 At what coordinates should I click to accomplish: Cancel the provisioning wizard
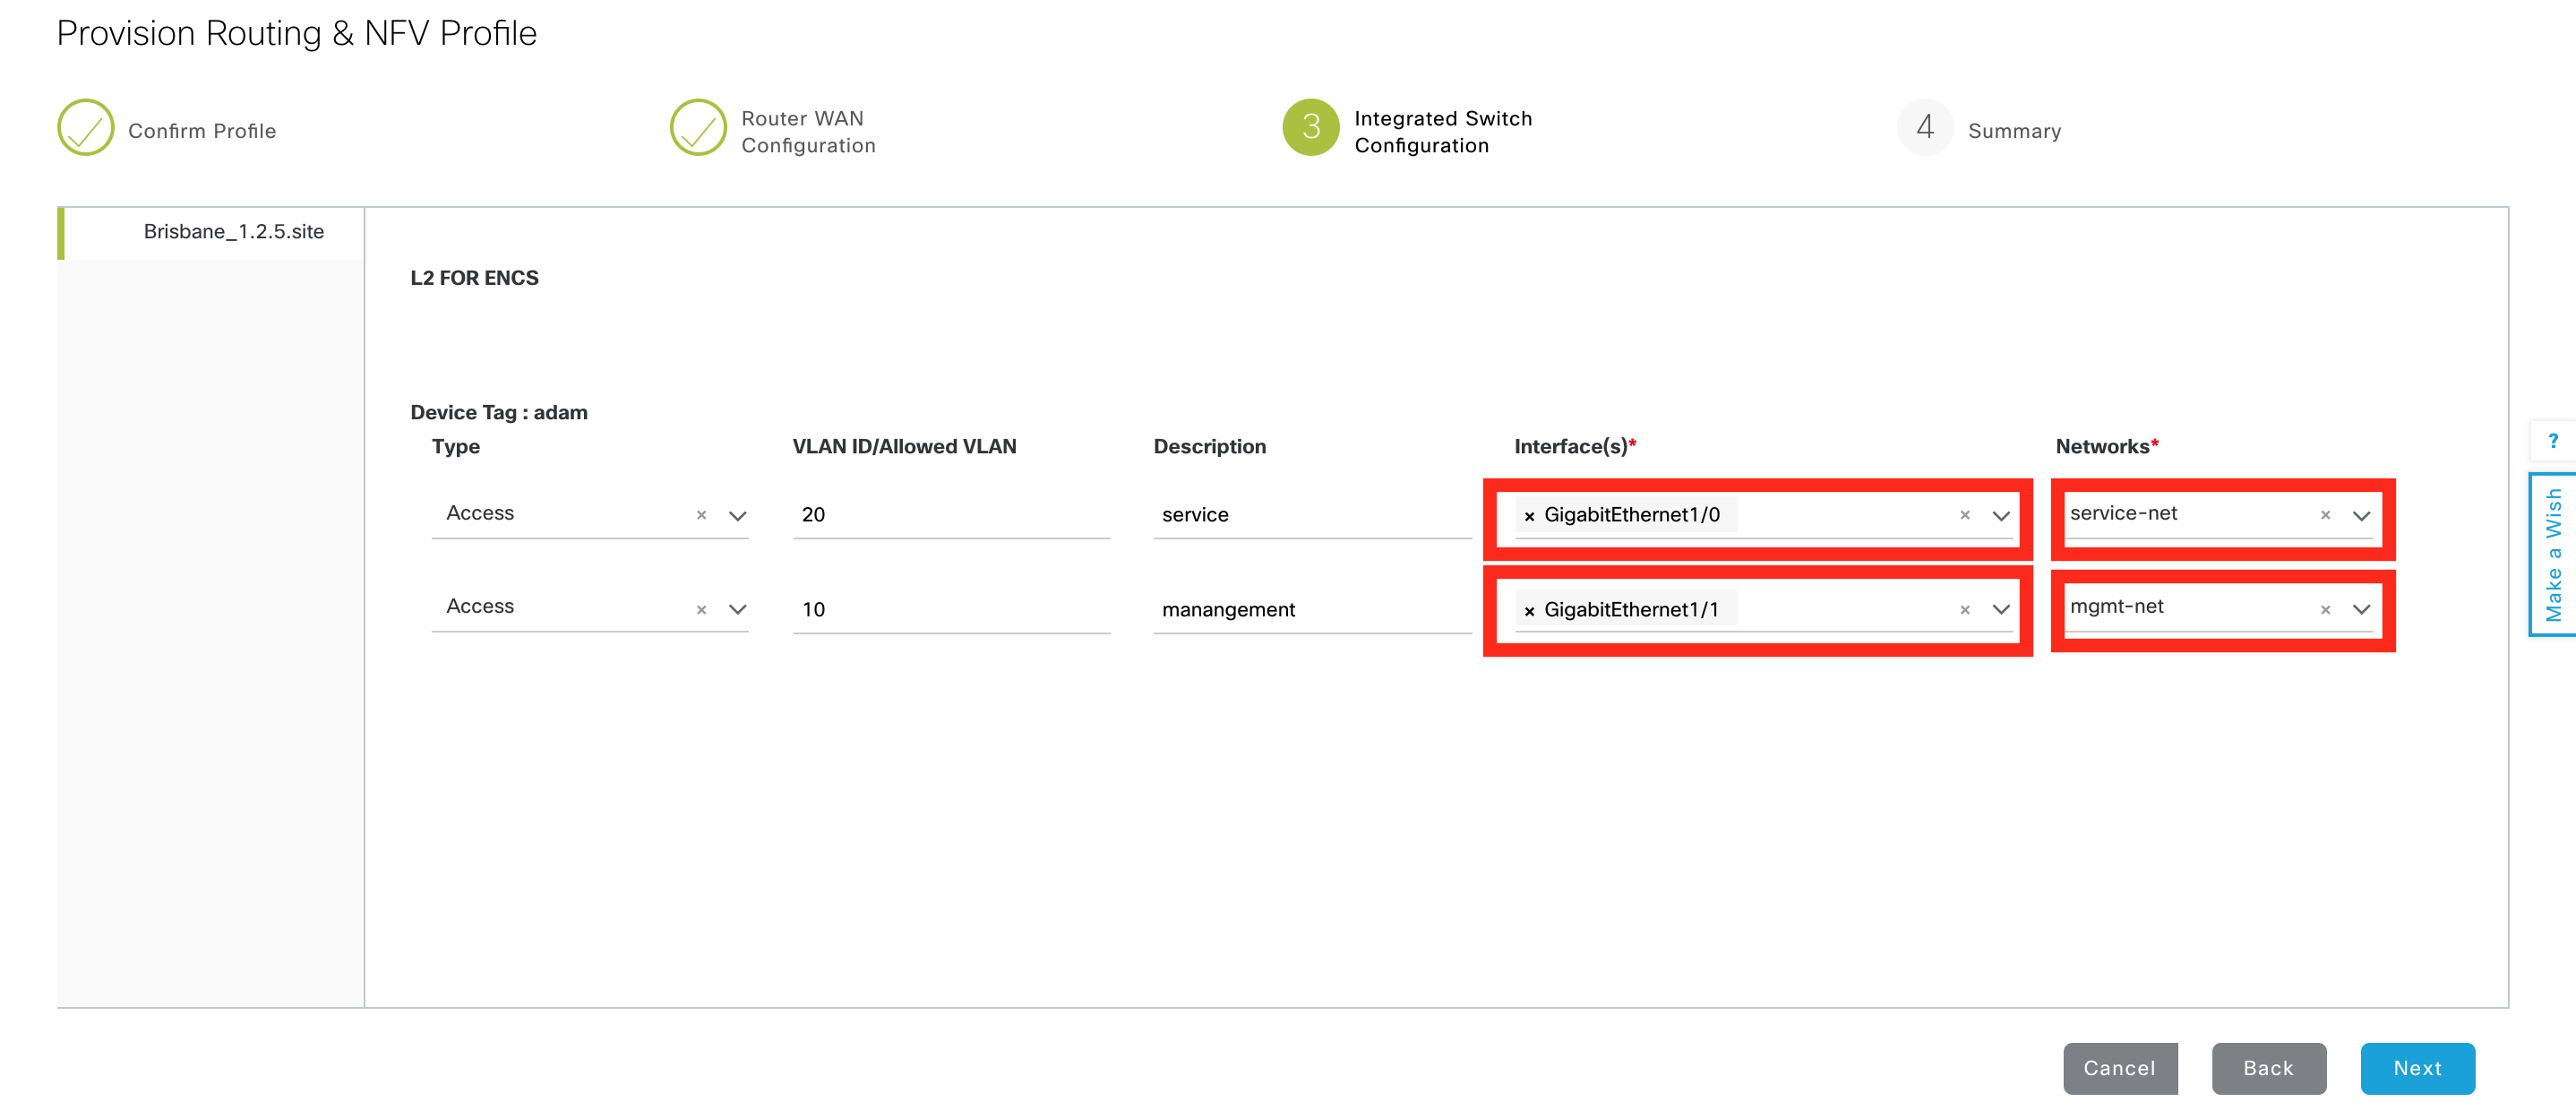pyautogui.click(x=2119, y=1068)
